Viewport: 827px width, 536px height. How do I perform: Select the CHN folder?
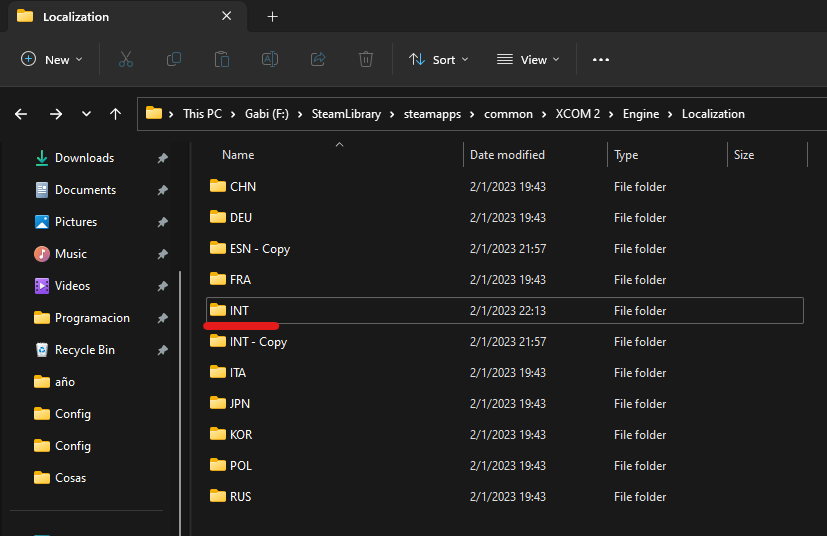[x=505, y=186]
